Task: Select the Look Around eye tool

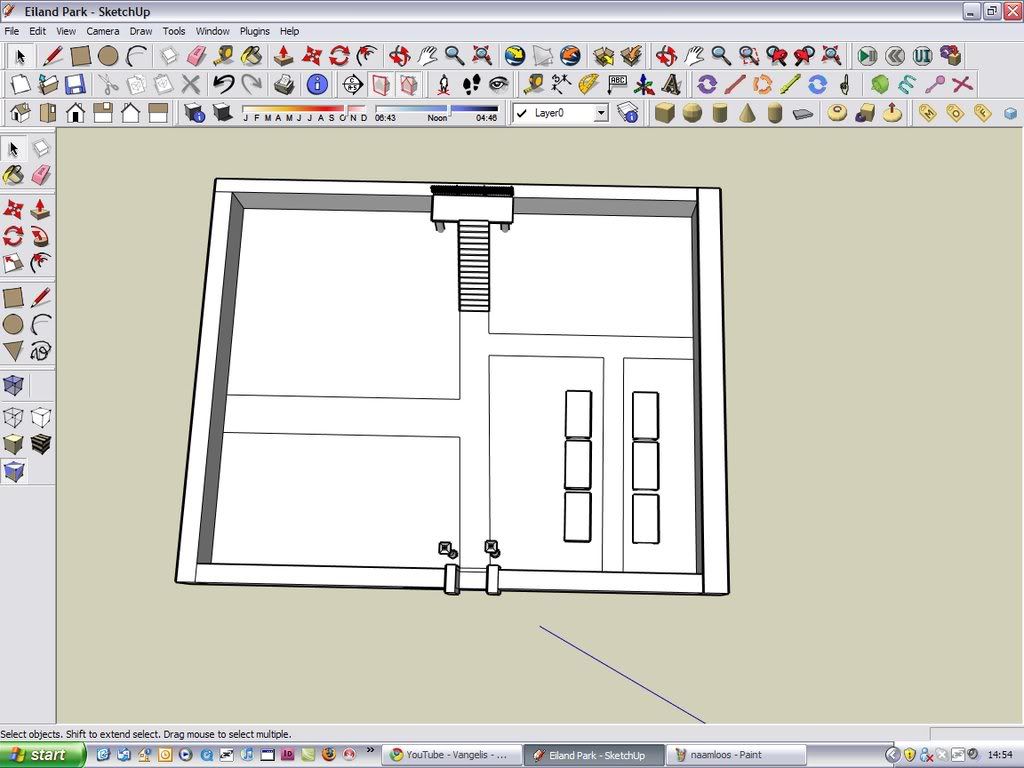Action: click(x=498, y=84)
